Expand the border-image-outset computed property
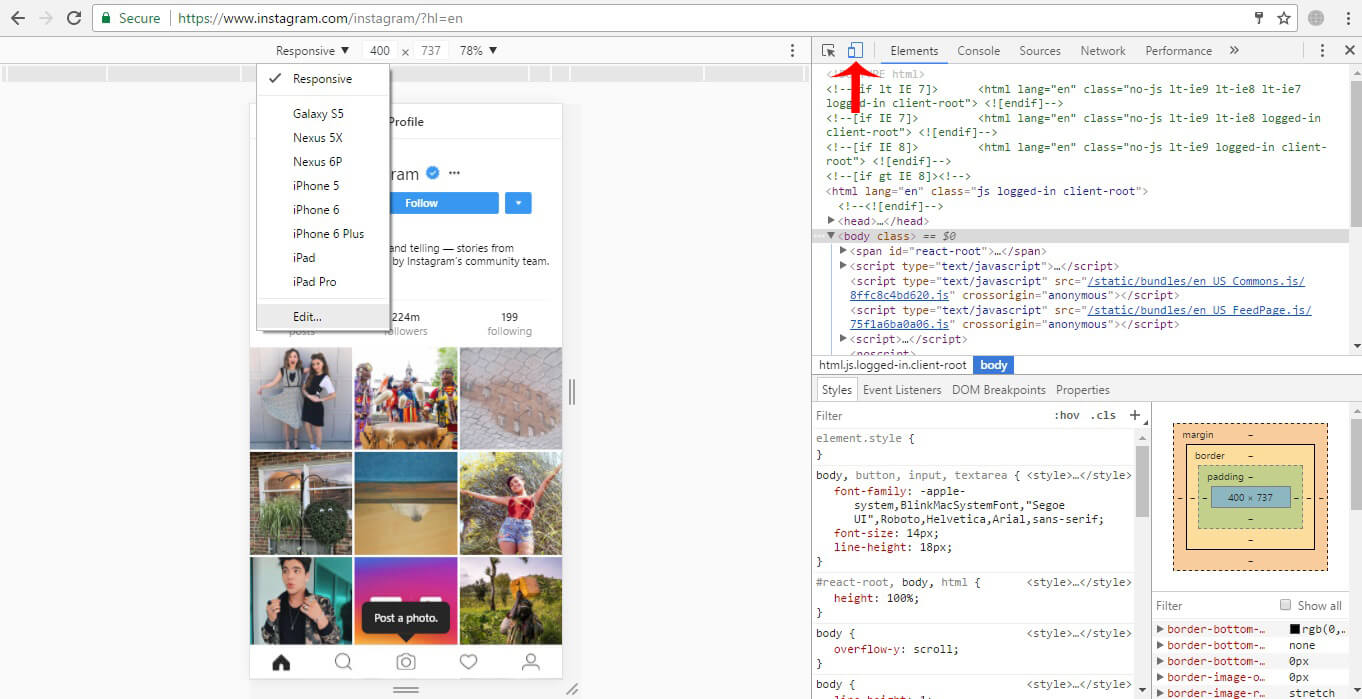Viewport: 1362px width, 699px height. 1161,677
